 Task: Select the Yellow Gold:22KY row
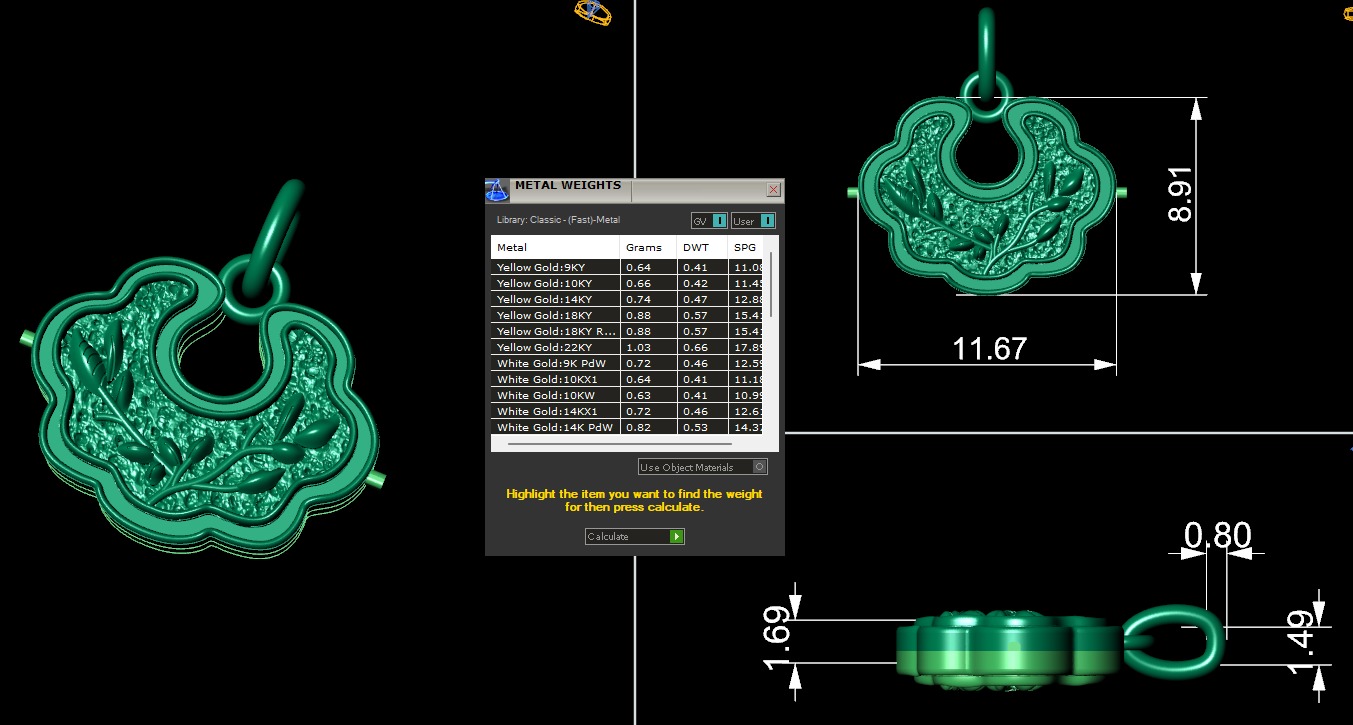[x=627, y=347]
